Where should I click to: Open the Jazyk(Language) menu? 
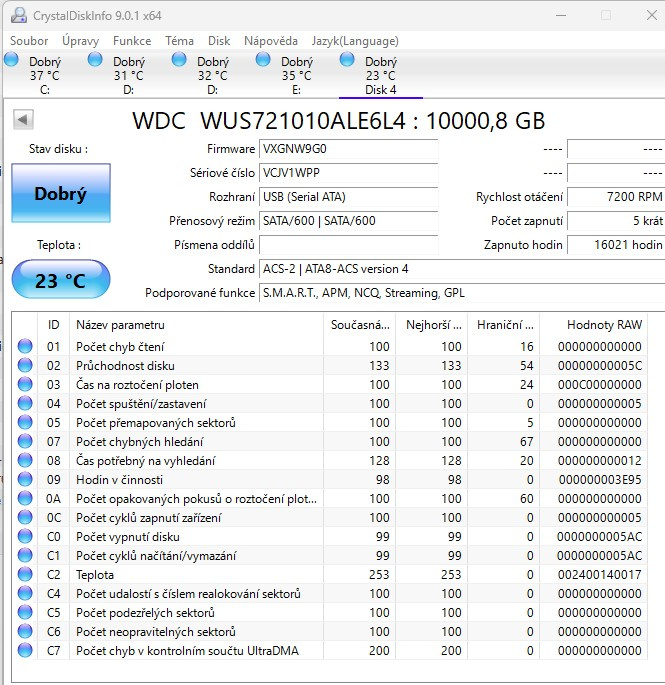pyautogui.click(x=355, y=41)
